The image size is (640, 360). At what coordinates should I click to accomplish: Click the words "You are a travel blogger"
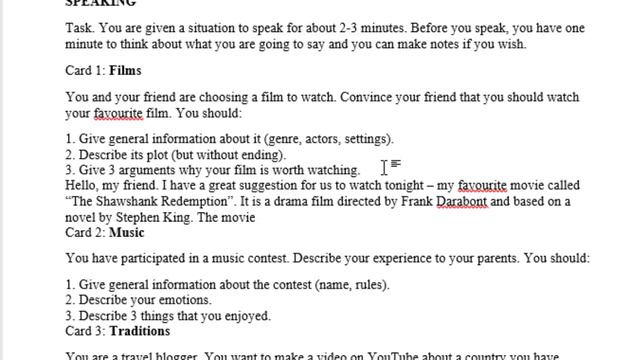coord(131,356)
